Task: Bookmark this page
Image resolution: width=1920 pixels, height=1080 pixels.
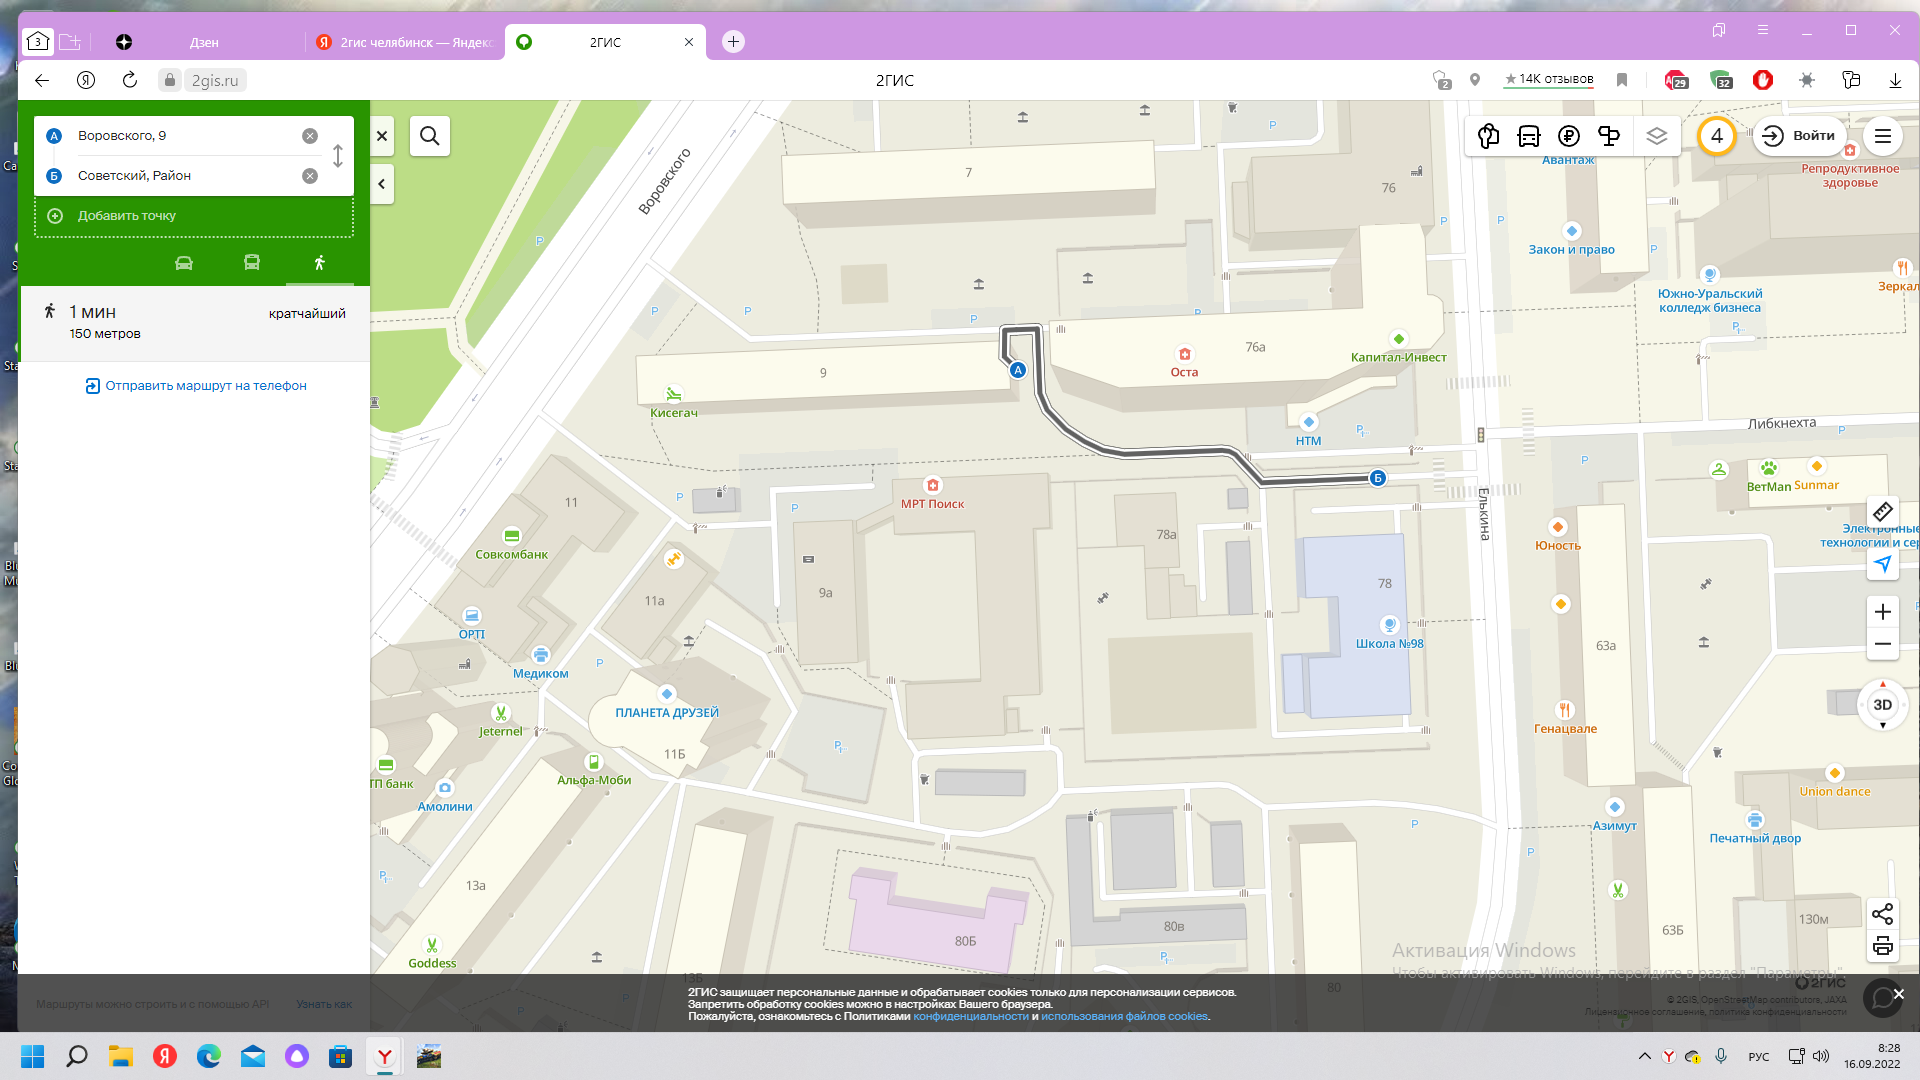Action: point(1622,80)
